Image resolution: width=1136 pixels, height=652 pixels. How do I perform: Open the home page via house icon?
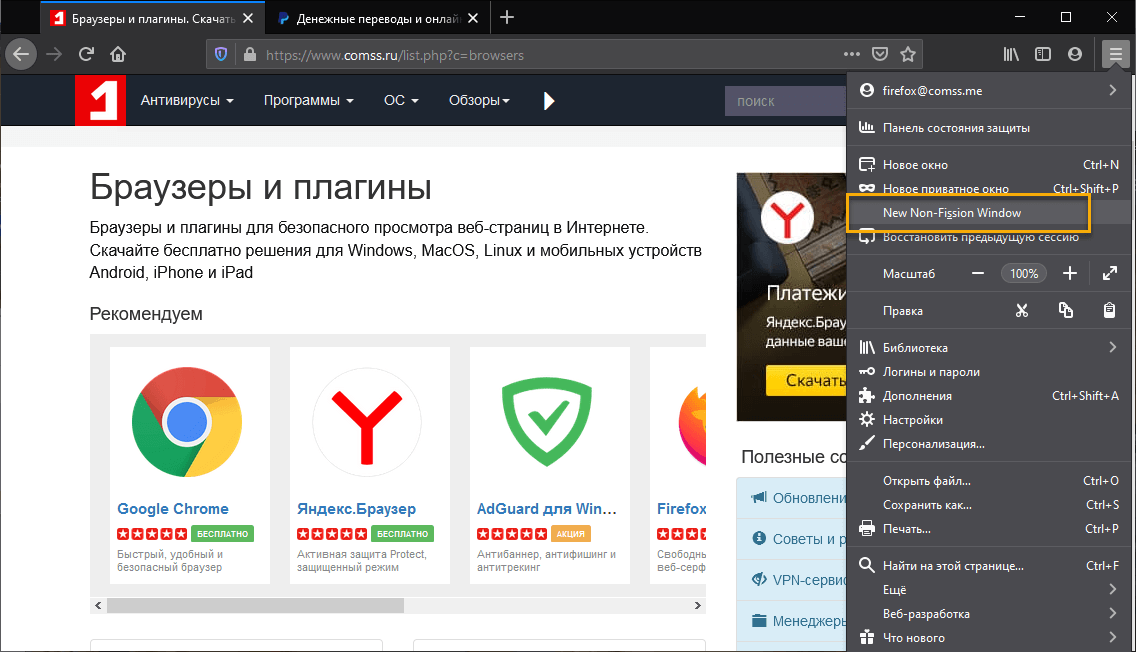pos(118,54)
